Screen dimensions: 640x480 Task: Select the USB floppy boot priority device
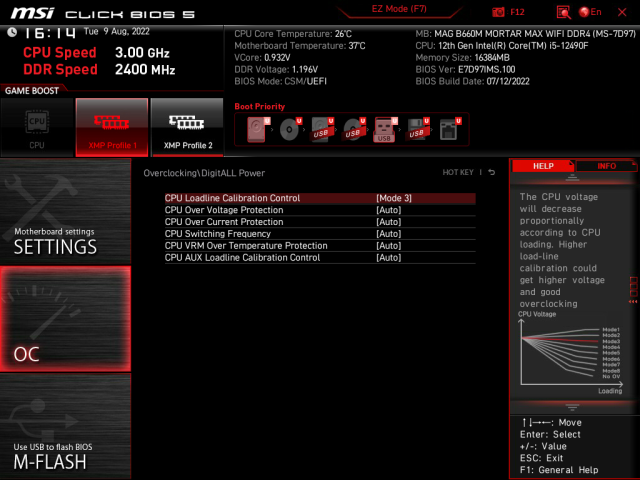click(x=416, y=129)
